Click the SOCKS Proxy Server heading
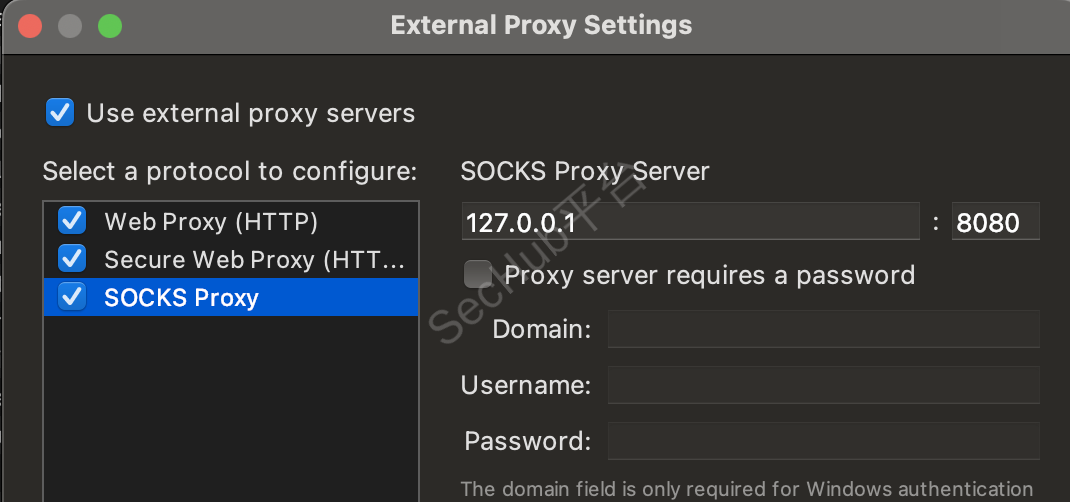This screenshot has width=1070, height=502. click(585, 171)
